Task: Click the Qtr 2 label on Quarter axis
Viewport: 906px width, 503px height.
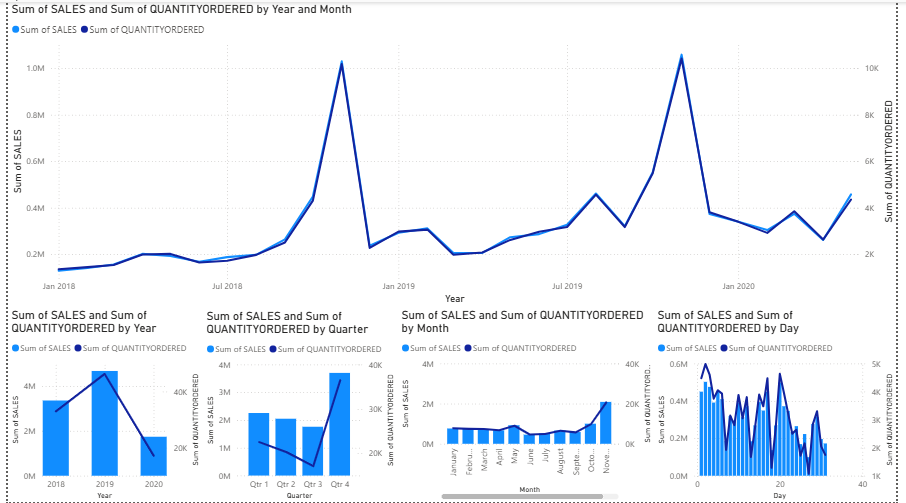Action: 286,484
